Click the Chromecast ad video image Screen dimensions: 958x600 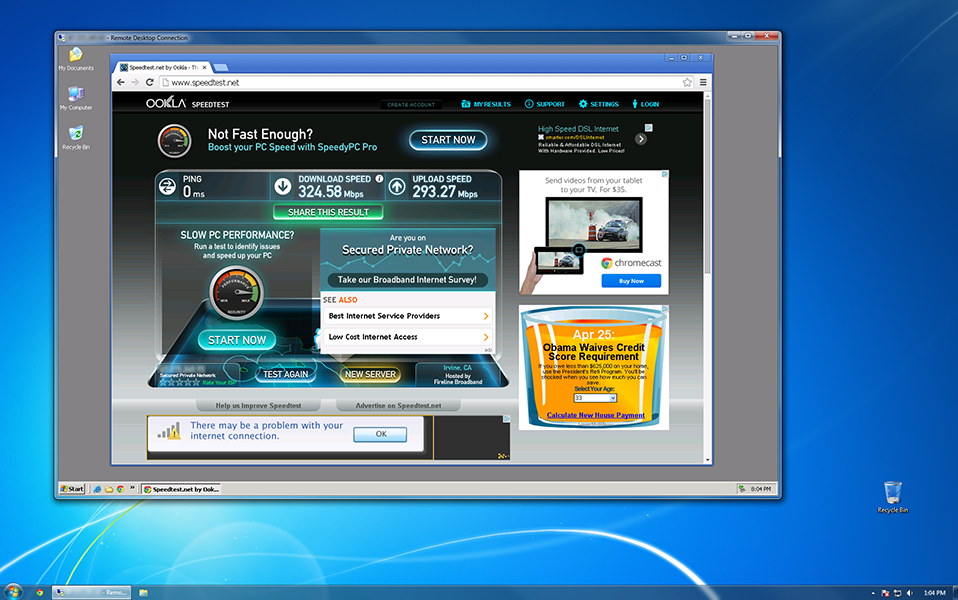[x=594, y=224]
